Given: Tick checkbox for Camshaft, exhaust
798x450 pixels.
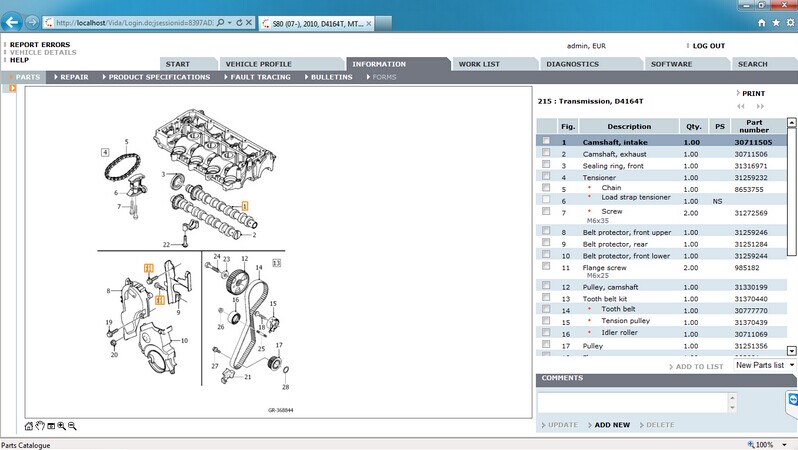Looking at the screenshot, I should tap(546, 152).
